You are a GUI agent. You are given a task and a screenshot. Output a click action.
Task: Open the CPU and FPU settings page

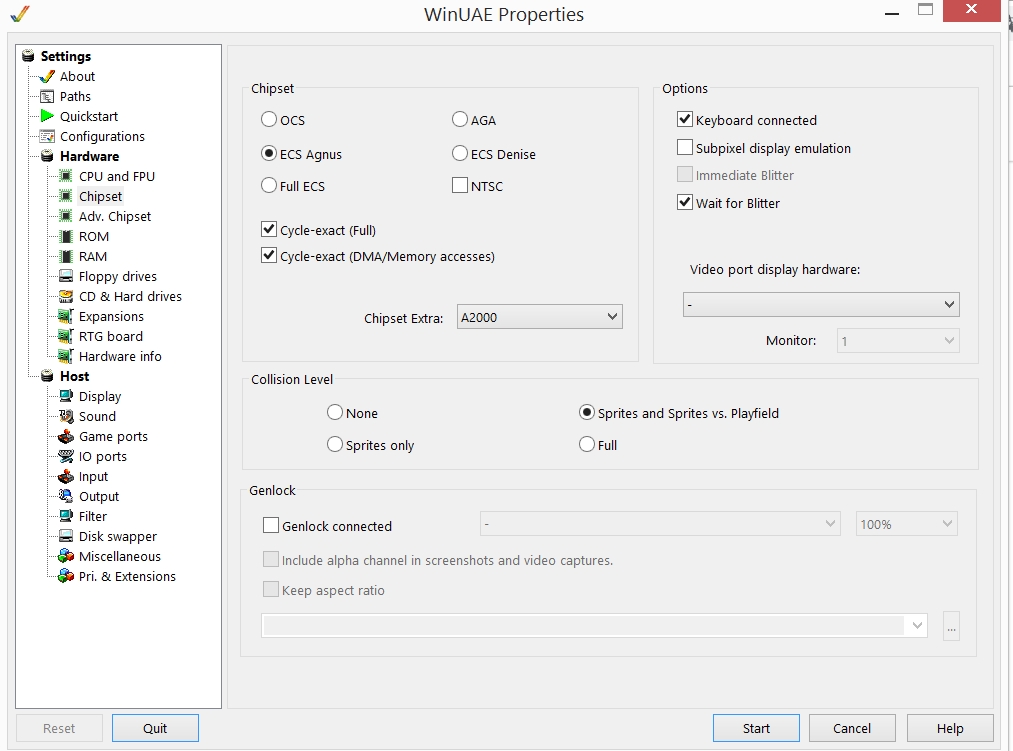(116, 176)
